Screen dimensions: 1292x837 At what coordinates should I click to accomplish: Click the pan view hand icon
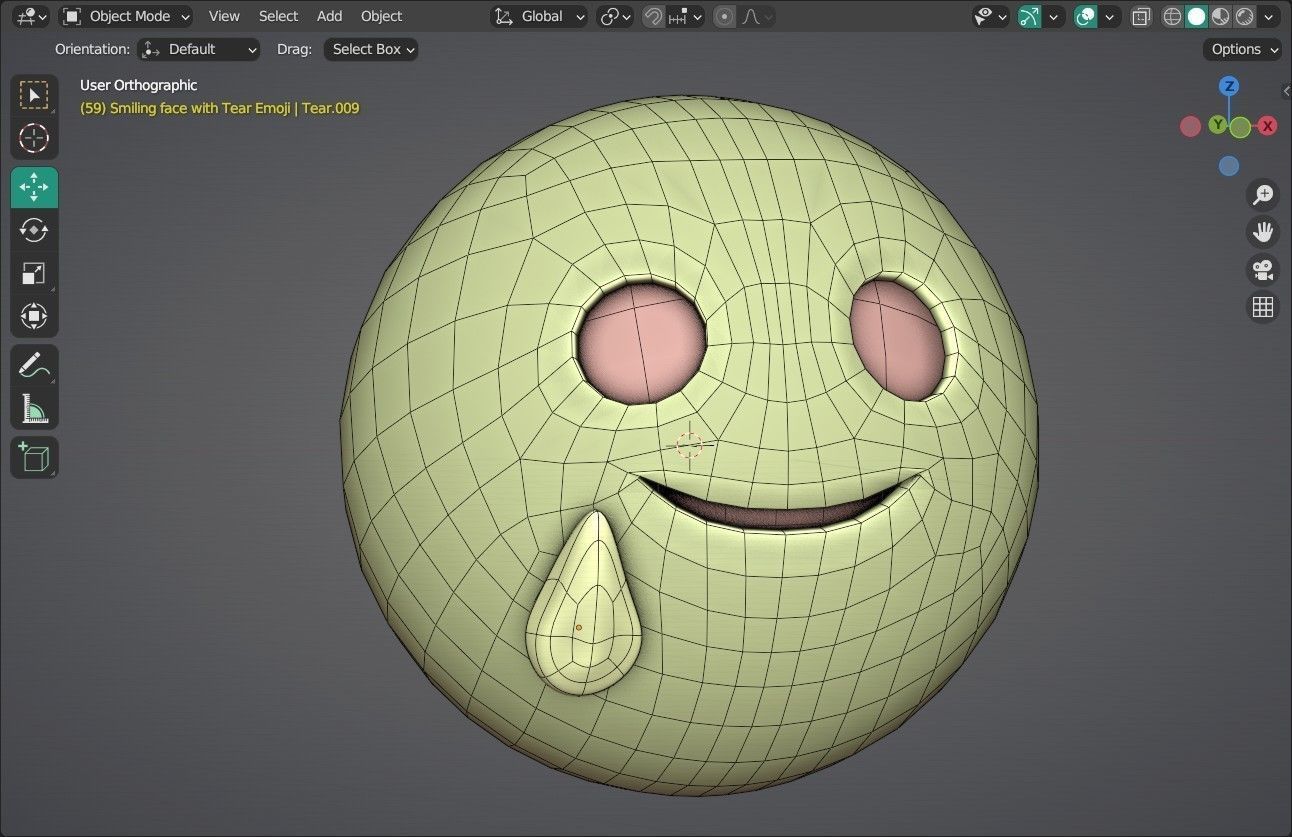pos(1263,232)
